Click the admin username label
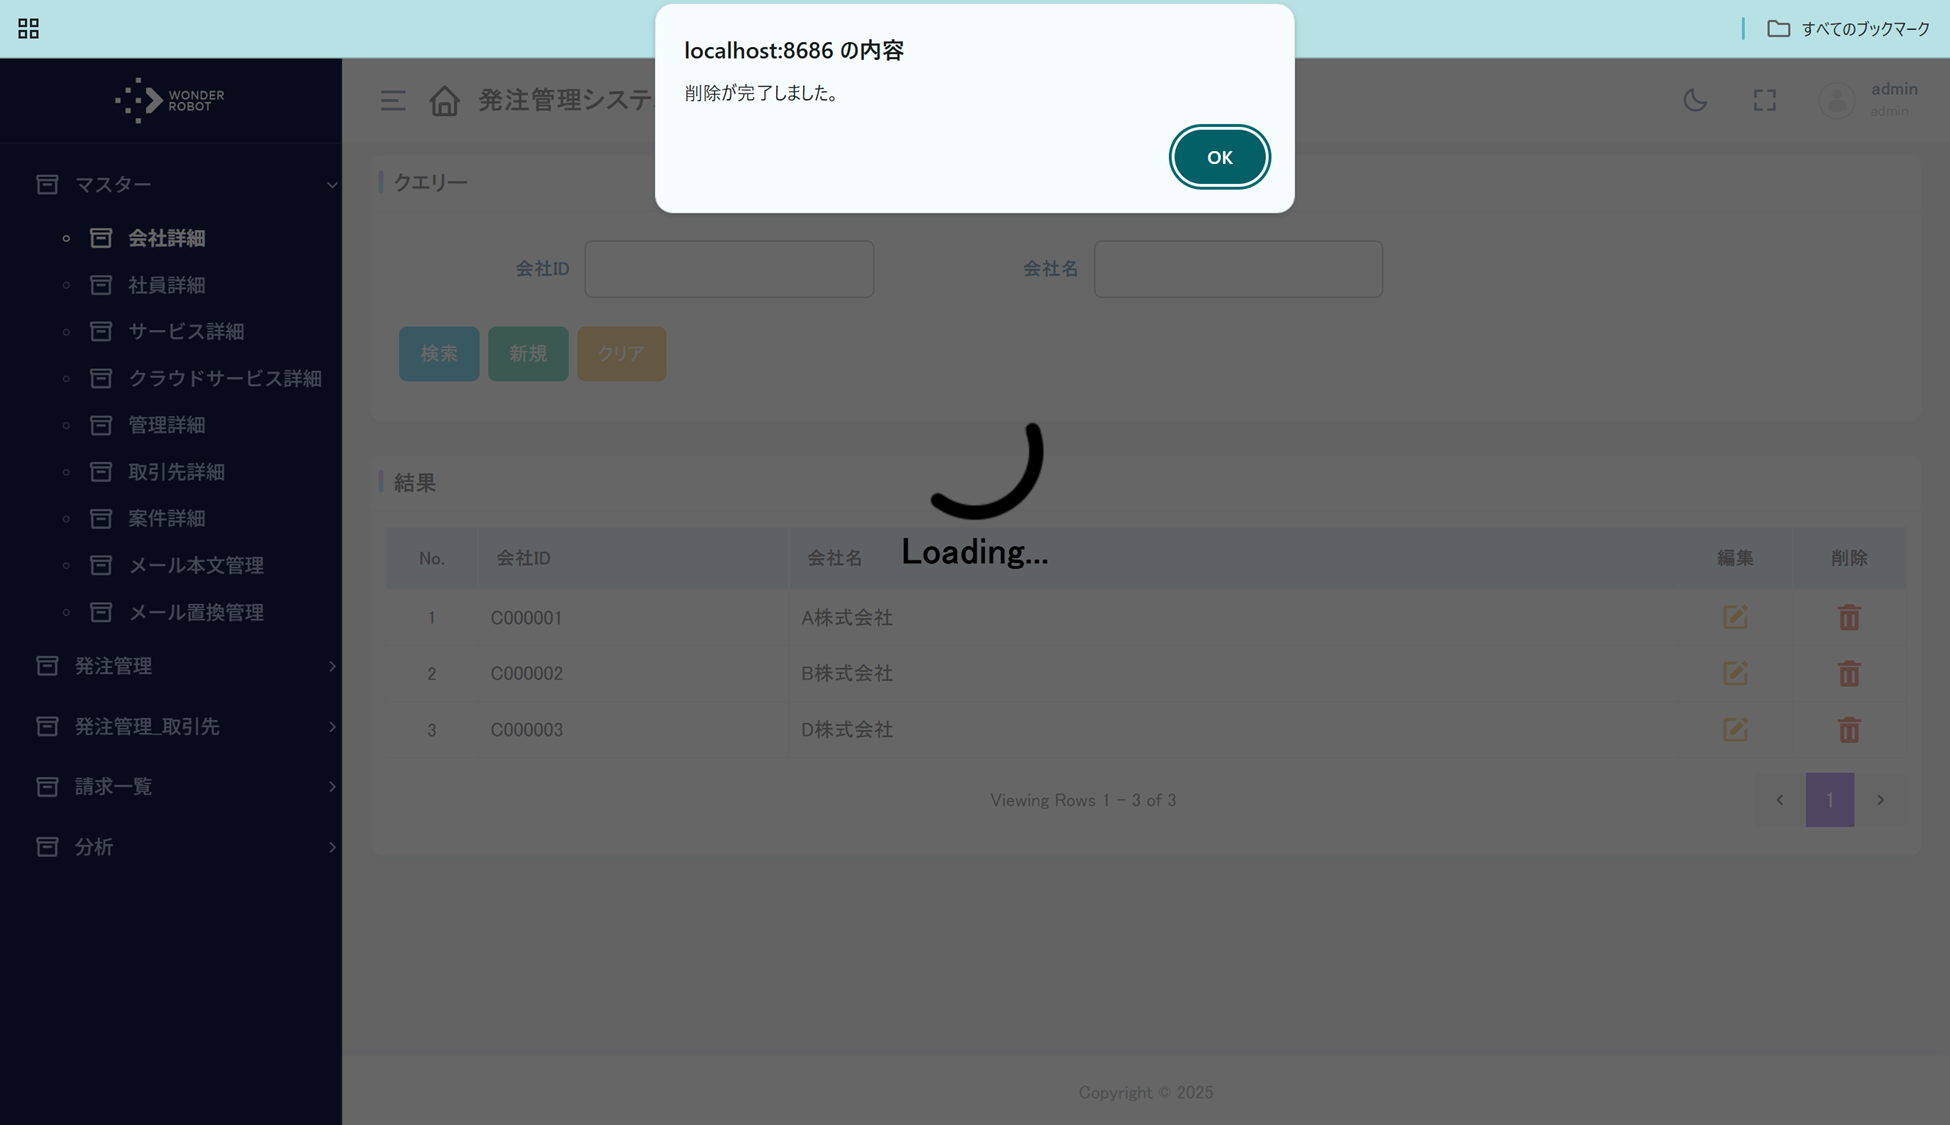Image resolution: width=1950 pixels, height=1125 pixels. 1894,89
